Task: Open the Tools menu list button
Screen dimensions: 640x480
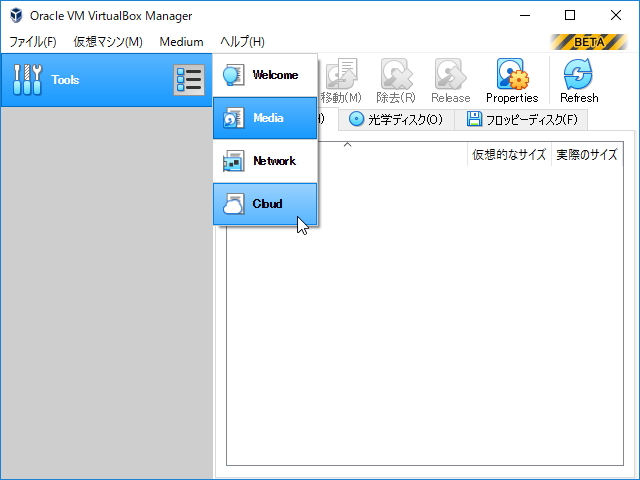Action: point(189,80)
